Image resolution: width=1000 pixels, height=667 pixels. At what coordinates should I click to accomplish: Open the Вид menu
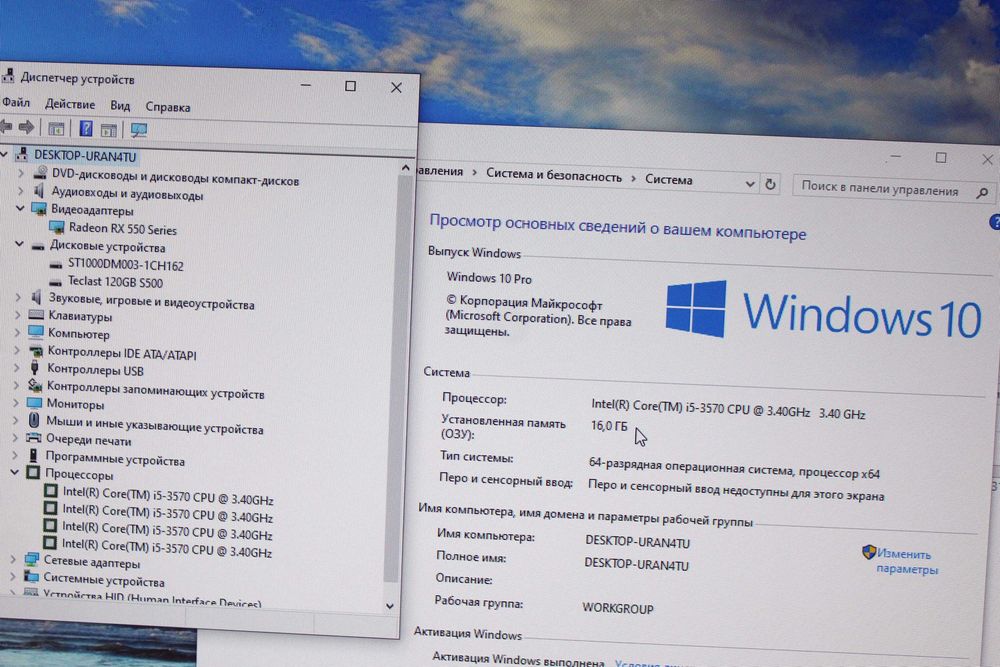(x=120, y=106)
